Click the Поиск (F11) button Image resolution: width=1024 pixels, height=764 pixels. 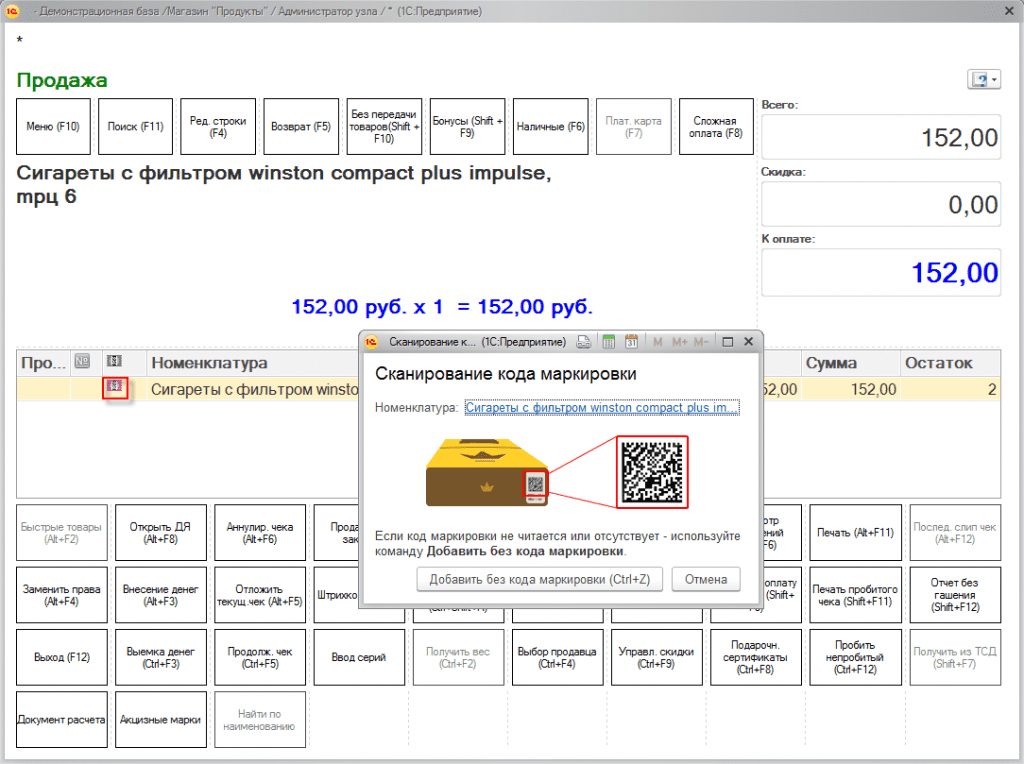[x=136, y=127]
